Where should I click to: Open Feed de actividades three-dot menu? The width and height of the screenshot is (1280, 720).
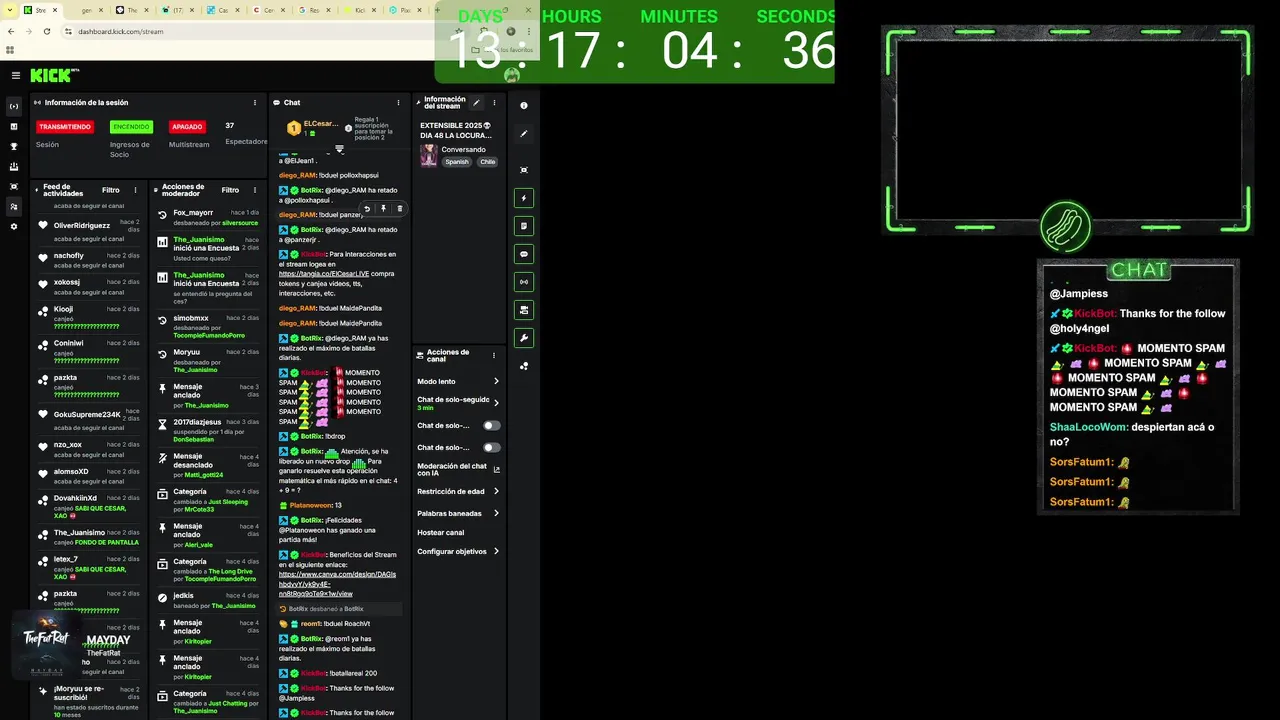(137, 190)
